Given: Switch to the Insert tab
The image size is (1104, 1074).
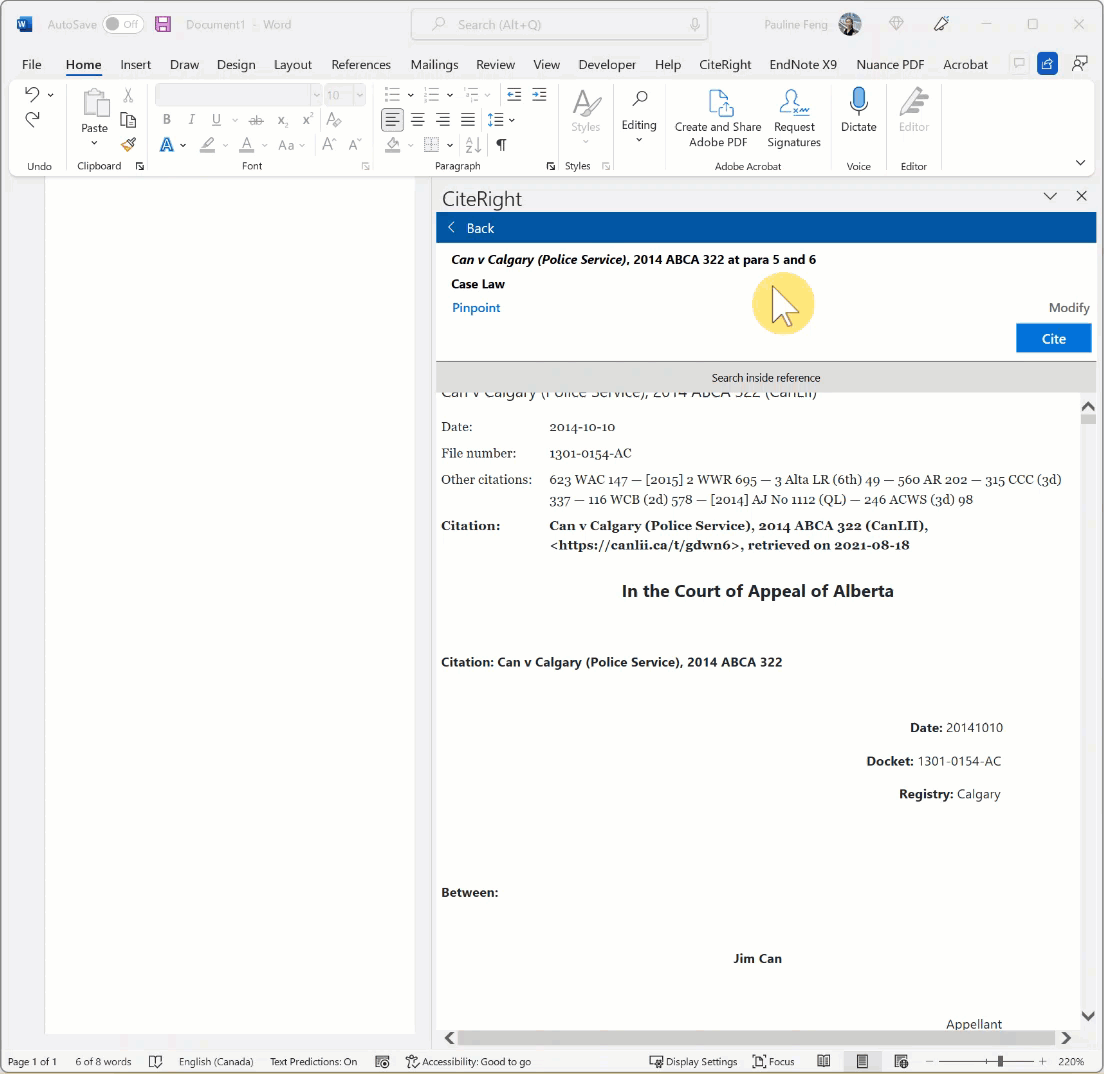Looking at the screenshot, I should click(135, 64).
